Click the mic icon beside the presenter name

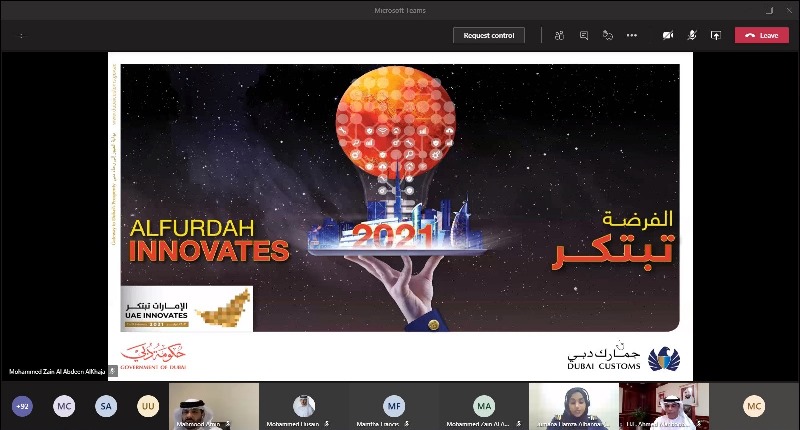click(113, 371)
